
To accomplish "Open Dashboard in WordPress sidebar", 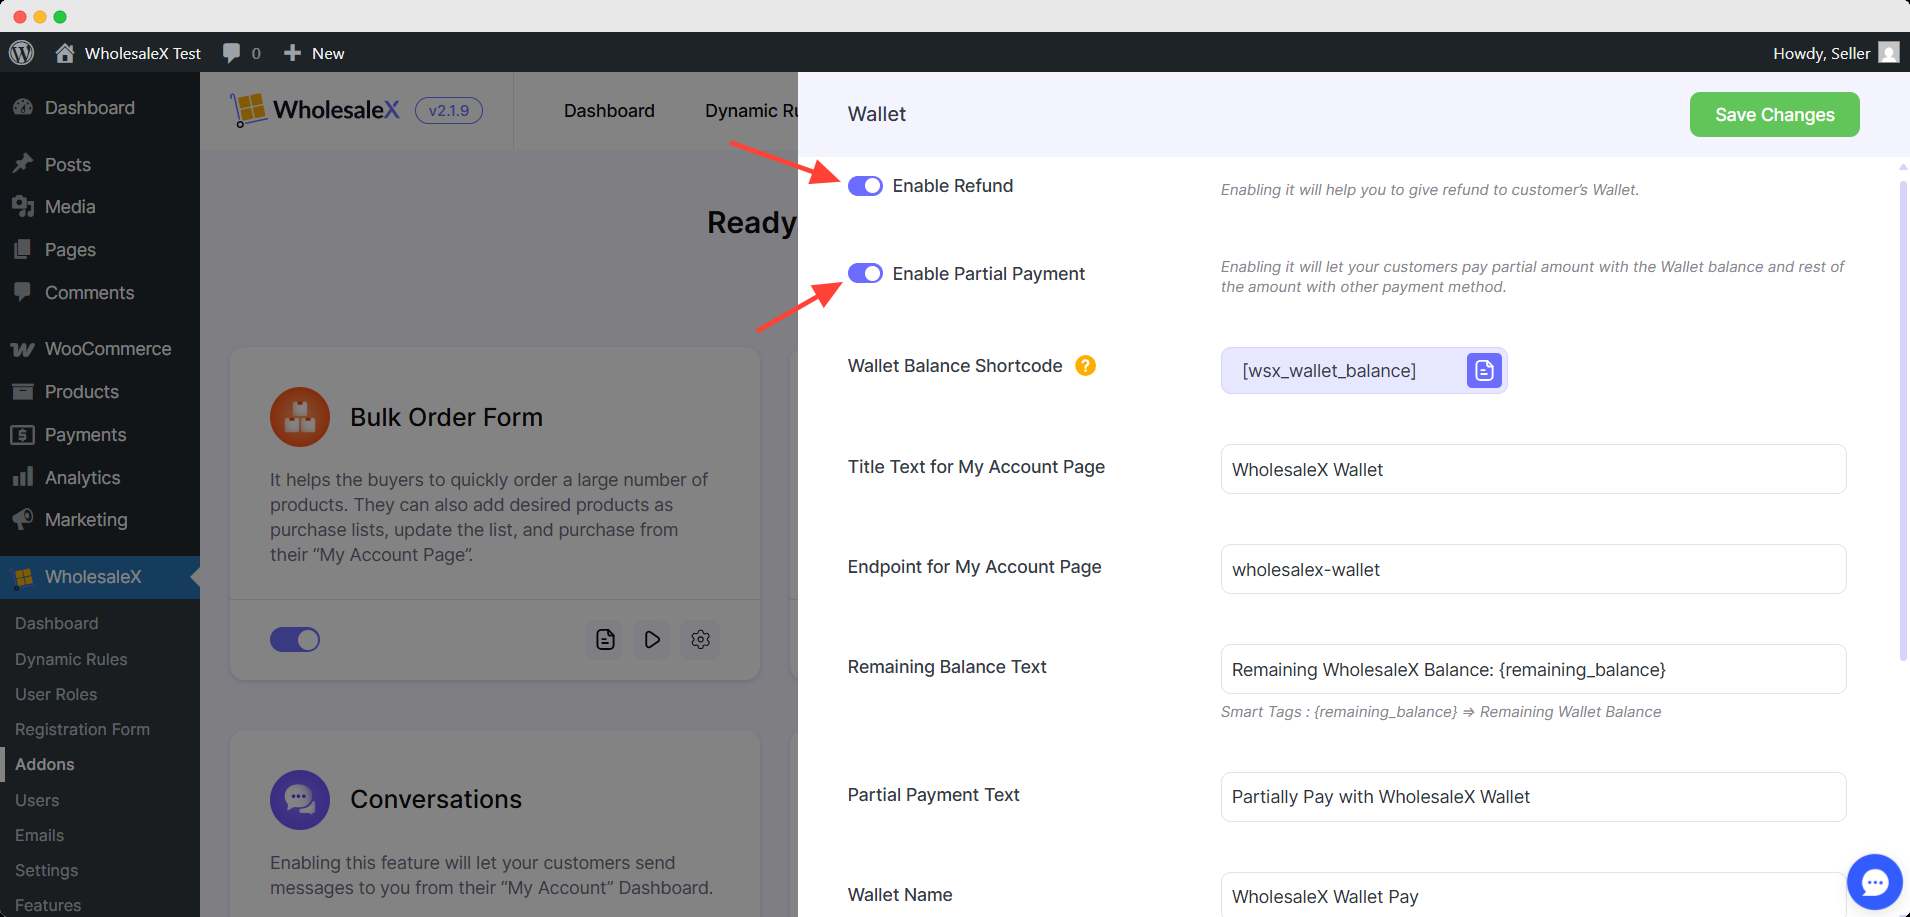I will point(100,108).
